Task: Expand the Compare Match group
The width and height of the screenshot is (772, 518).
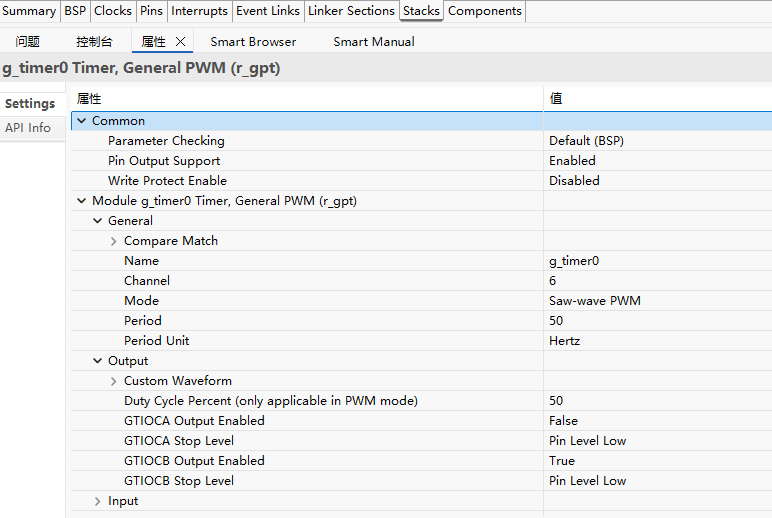Action: (x=113, y=241)
